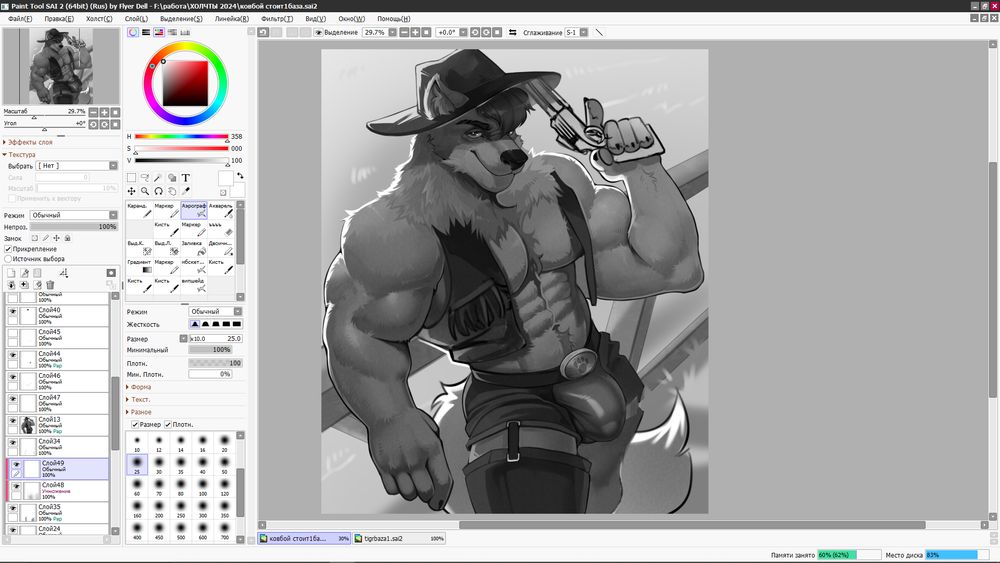Toggle the Размер pressure checkbox
Viewport: 1000px width, 563px height.
135,424
